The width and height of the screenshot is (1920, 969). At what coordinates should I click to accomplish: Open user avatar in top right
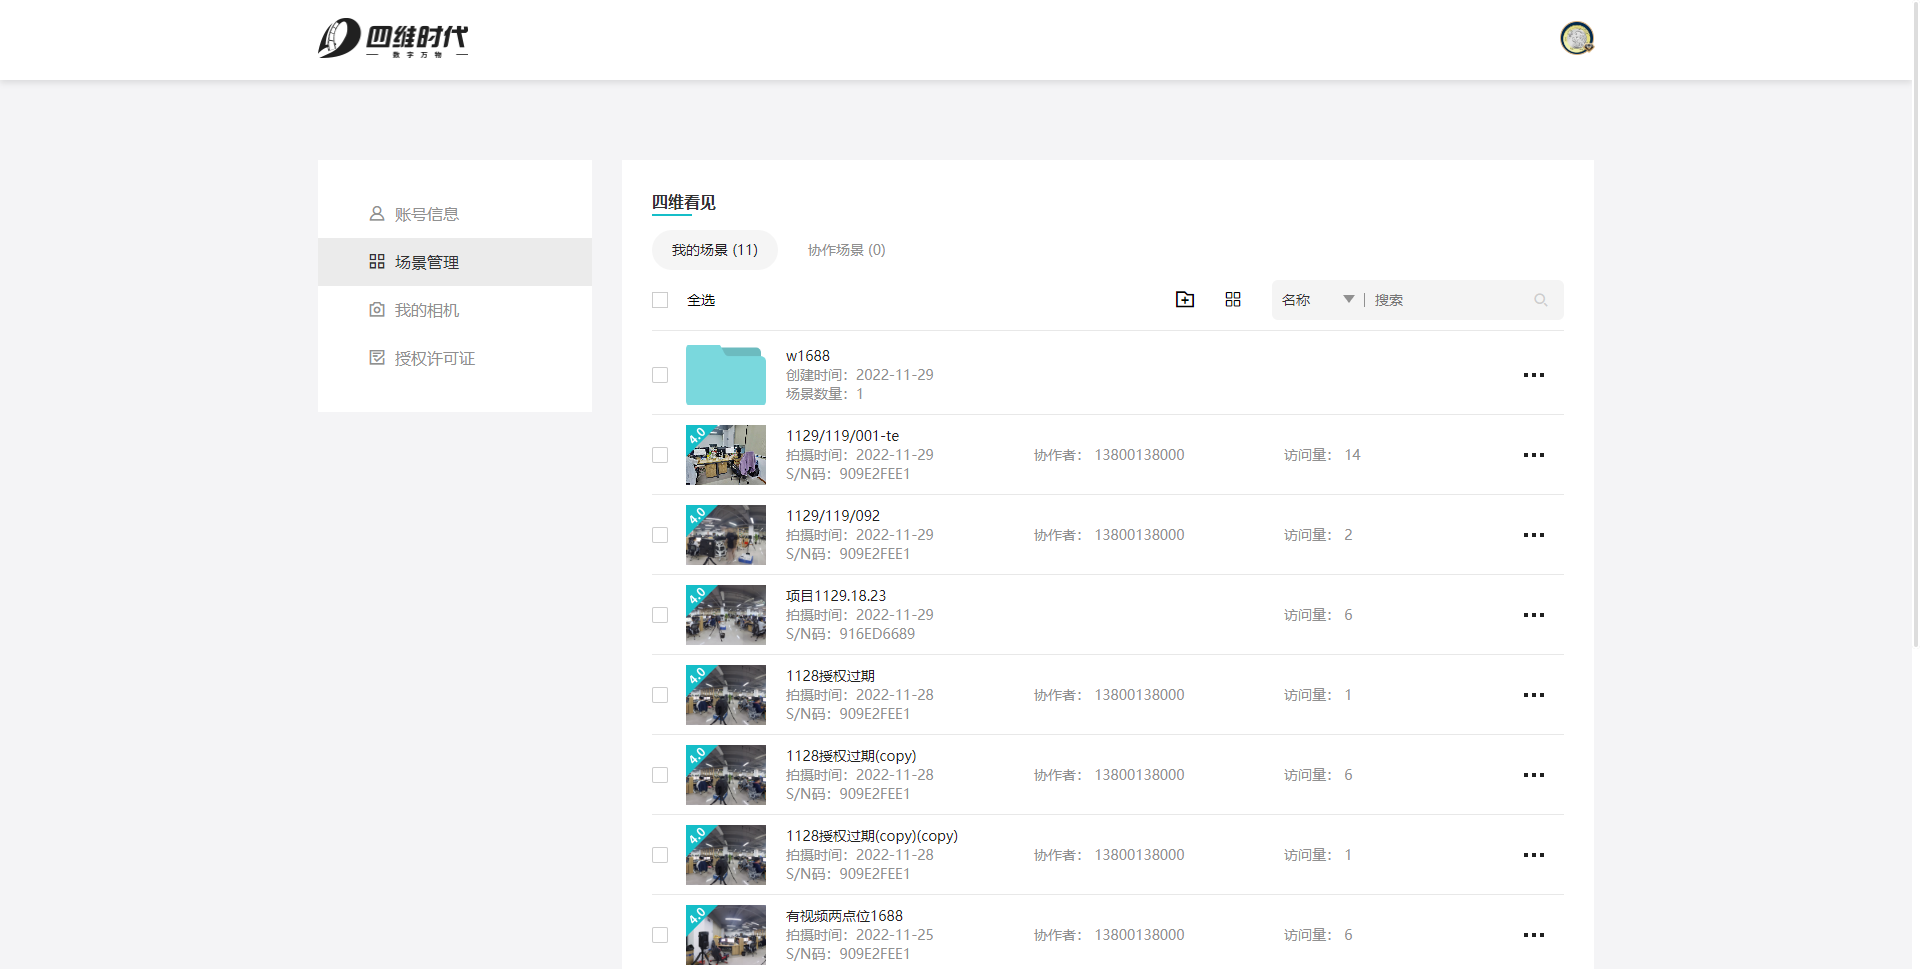tap(1576, 38)
